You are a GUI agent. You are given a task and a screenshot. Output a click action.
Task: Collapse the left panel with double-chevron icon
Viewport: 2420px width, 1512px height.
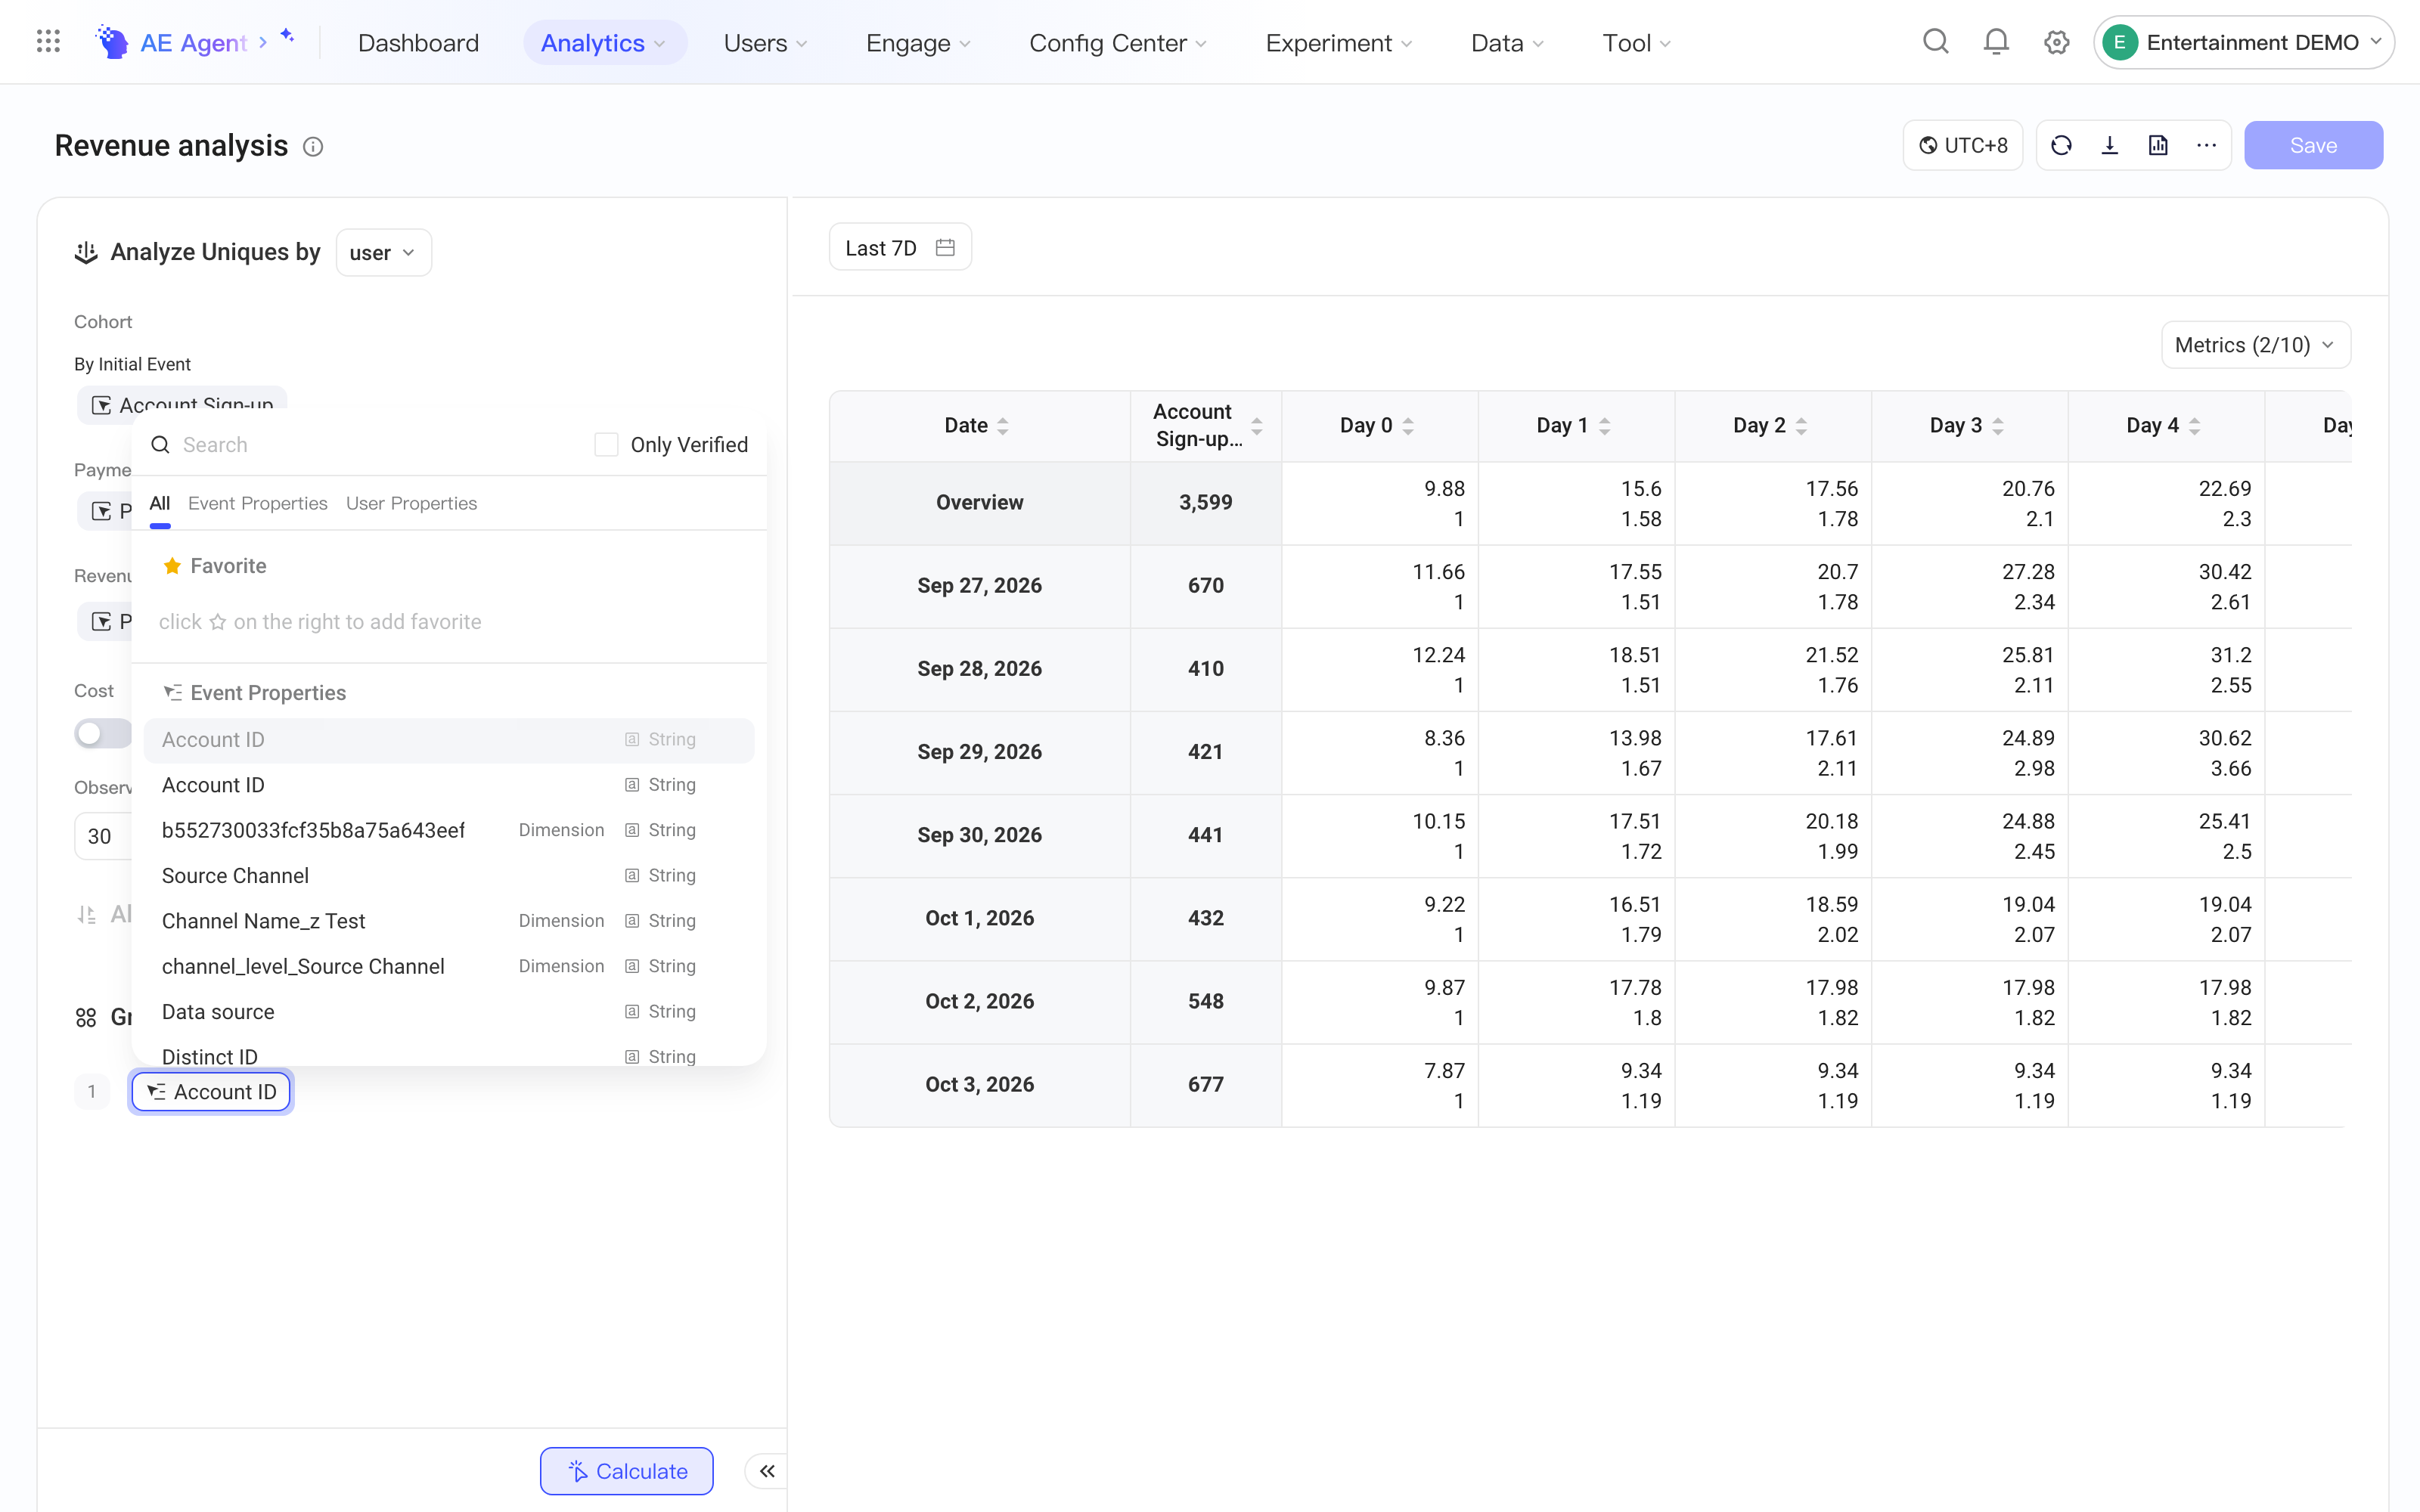[x=767, y=1471]
